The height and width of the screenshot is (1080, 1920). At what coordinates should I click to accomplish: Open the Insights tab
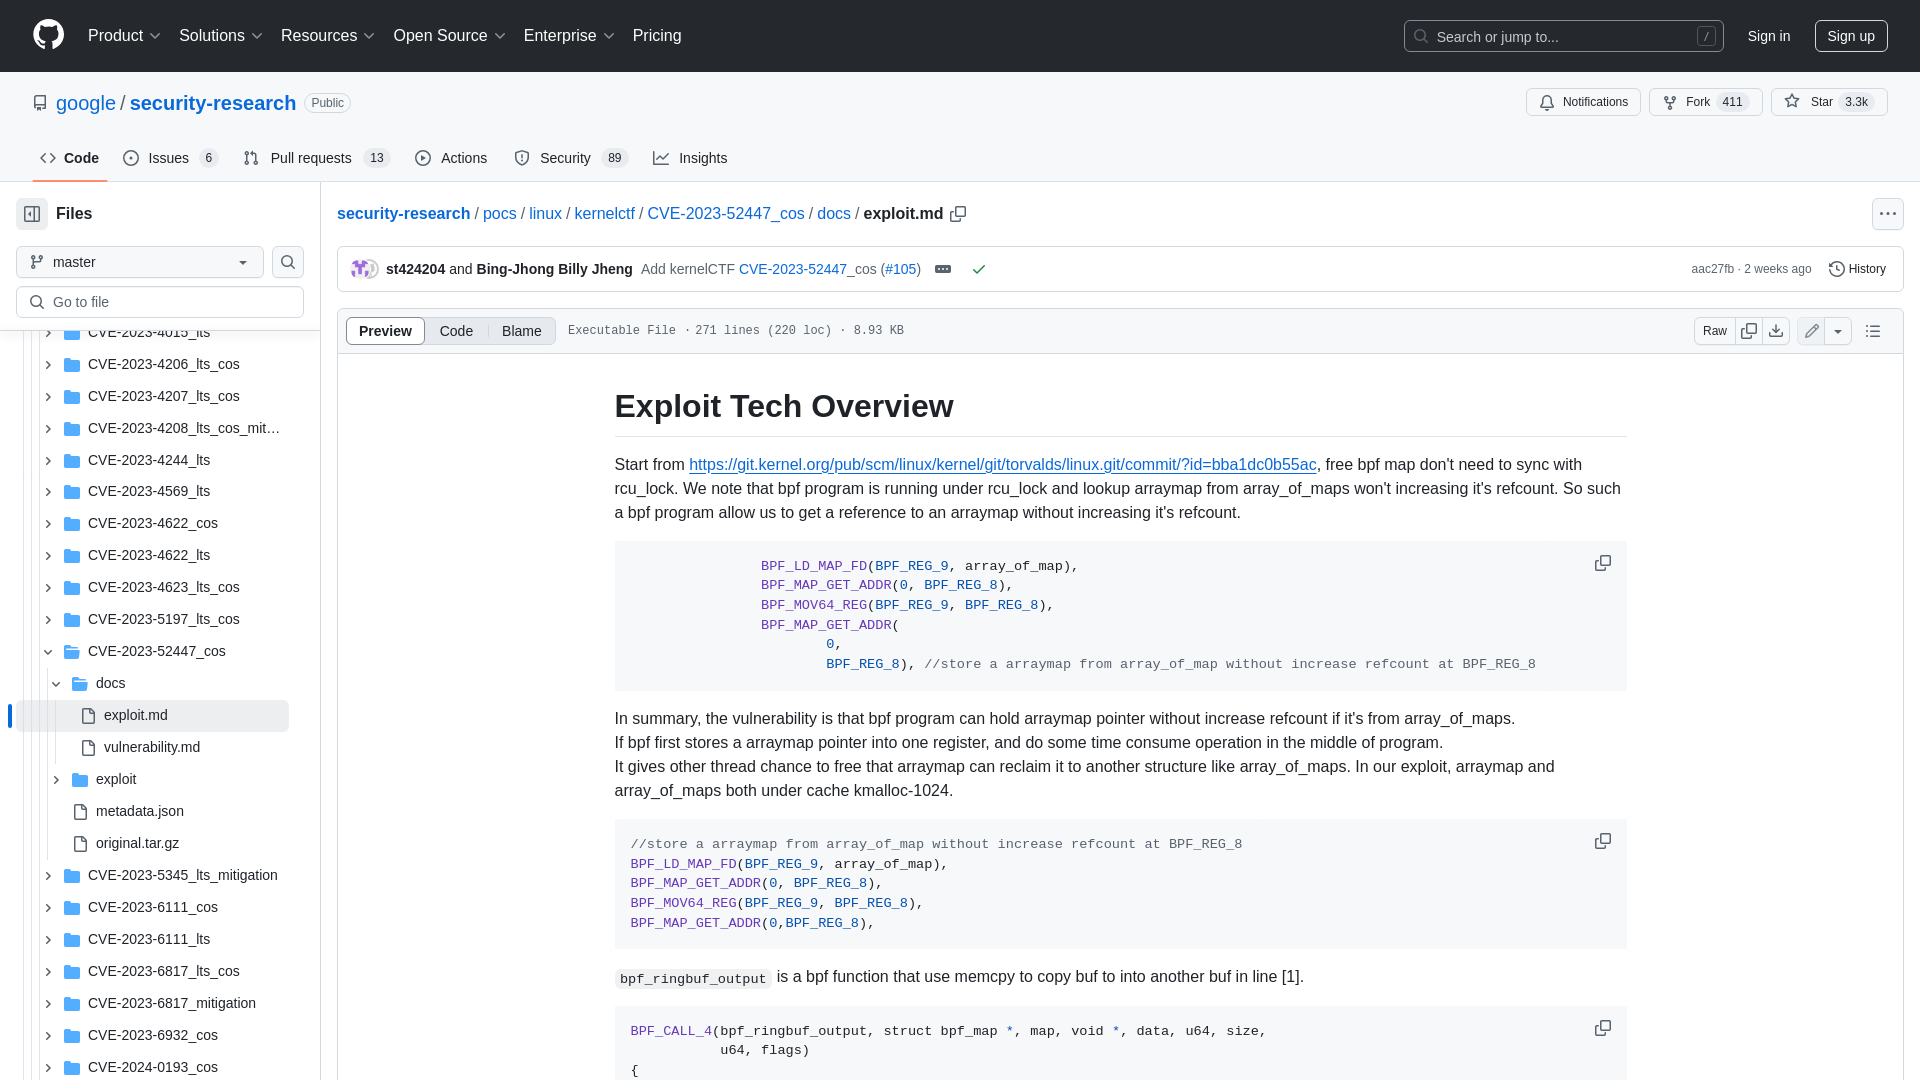coord(690,158)
